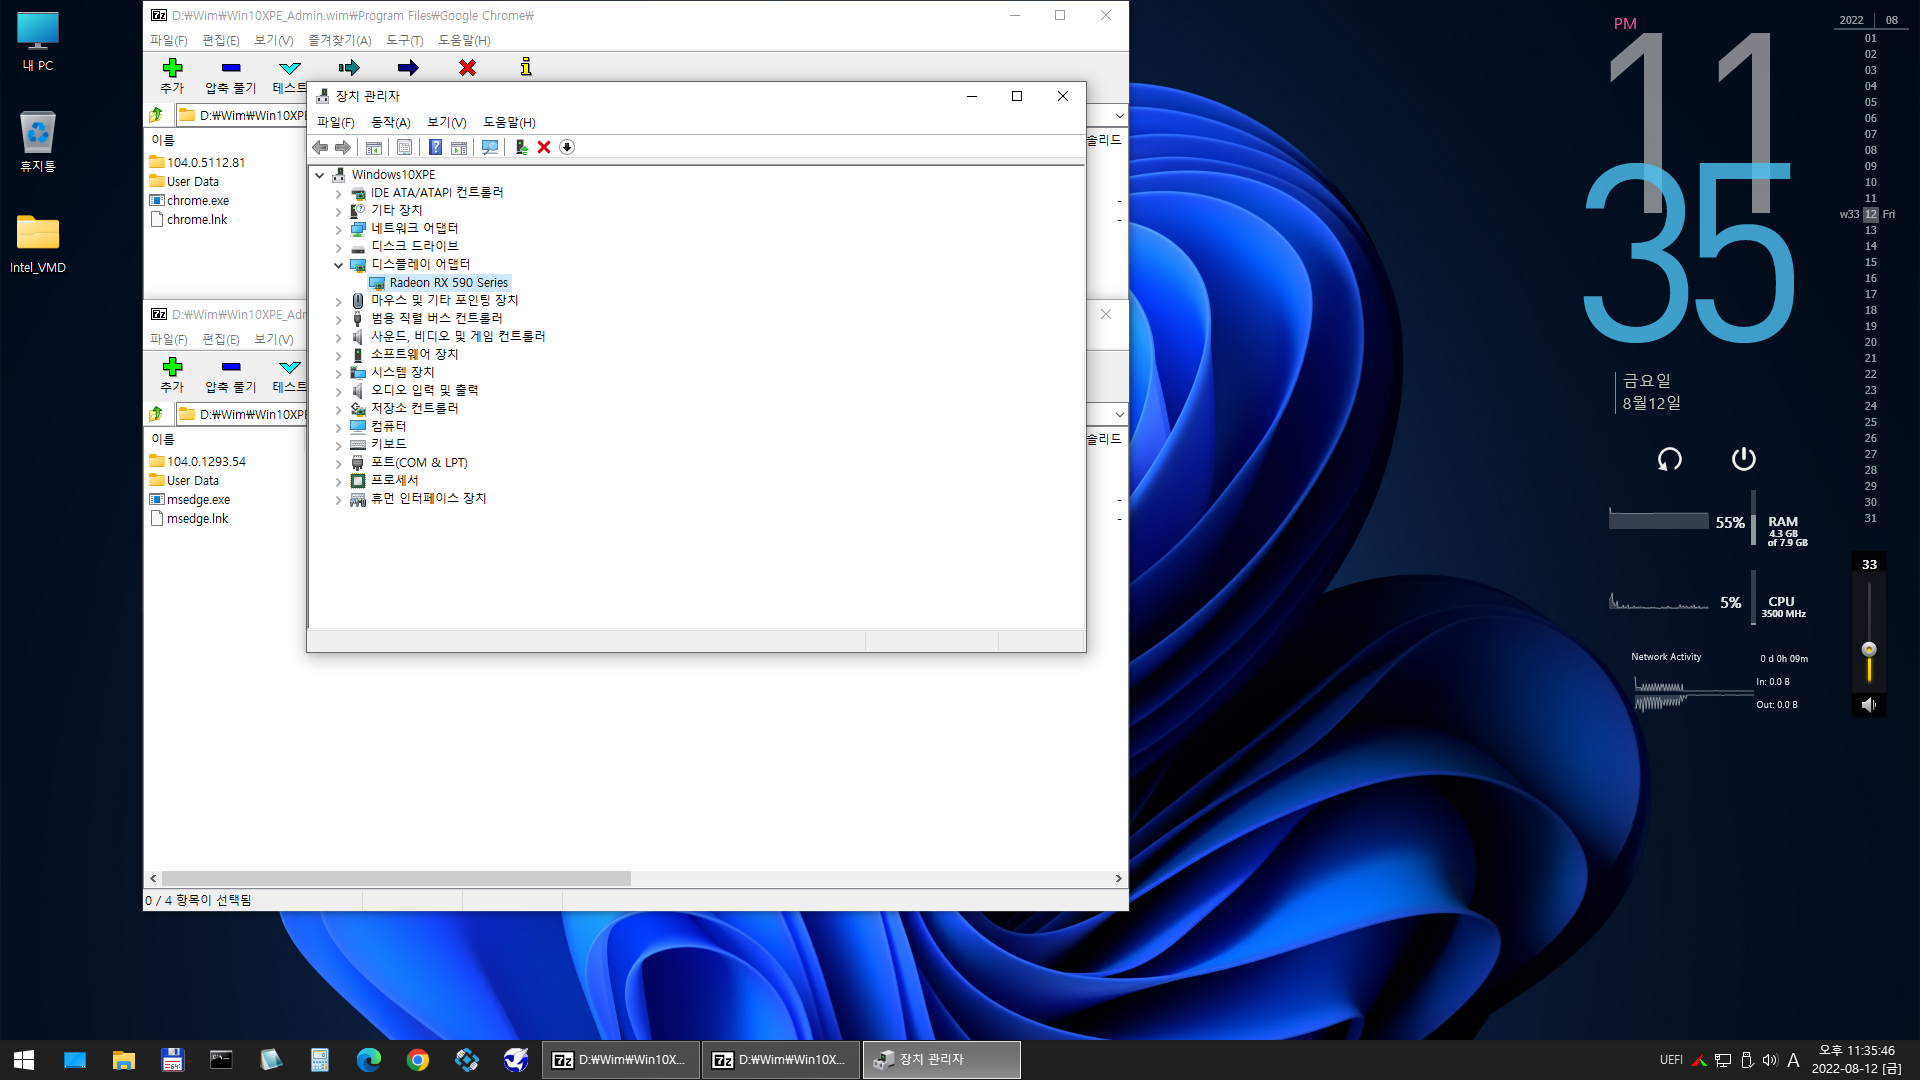Click the horizontal scrollbar in 7-Zip window
This screenshot has height=1080, width=1920.
(x=396, y=878)
